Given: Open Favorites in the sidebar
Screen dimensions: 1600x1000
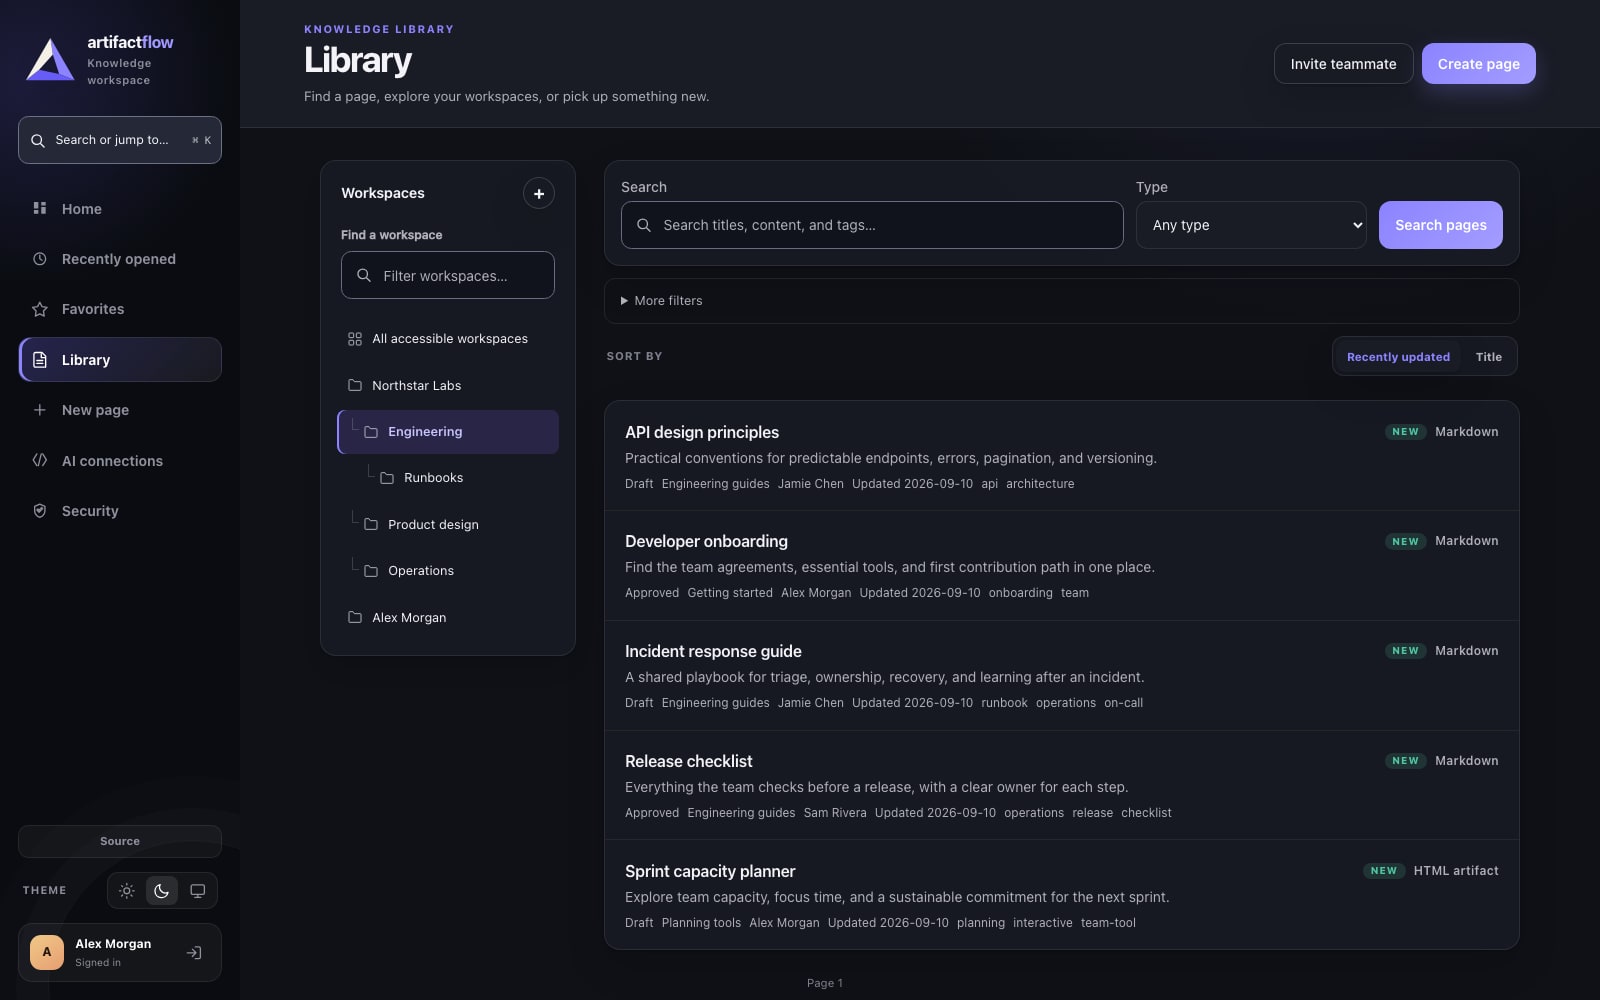Looking at the screenshot, I should click(x=120, y=309).
